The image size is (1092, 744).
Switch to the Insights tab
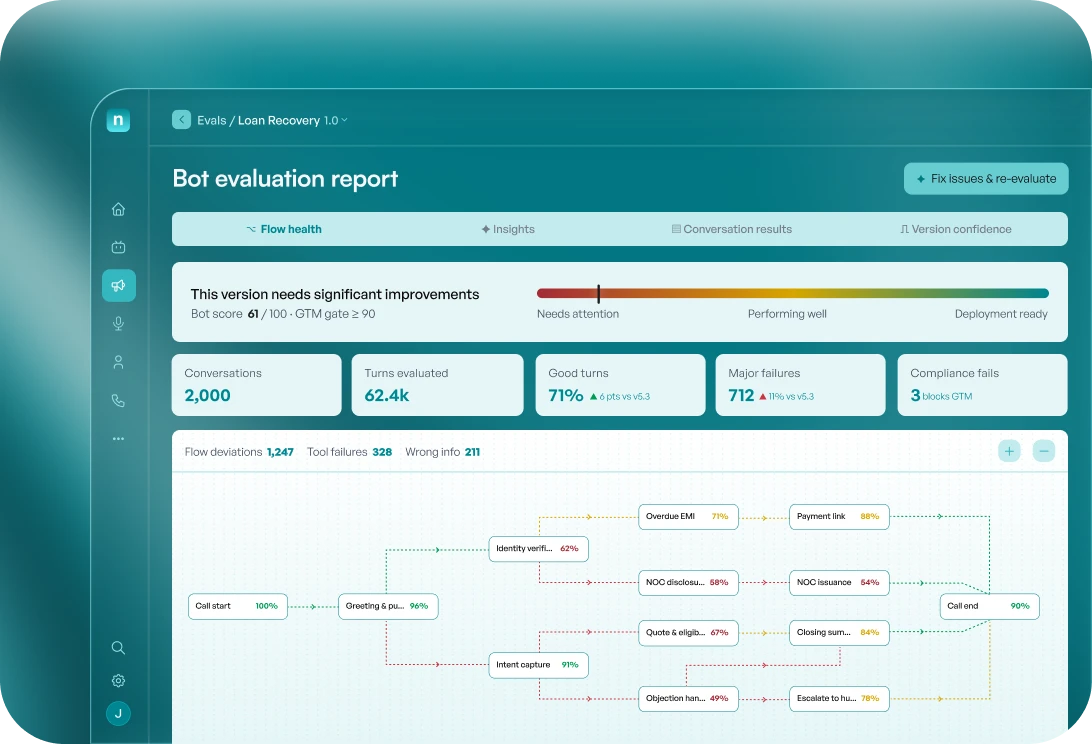508,229
